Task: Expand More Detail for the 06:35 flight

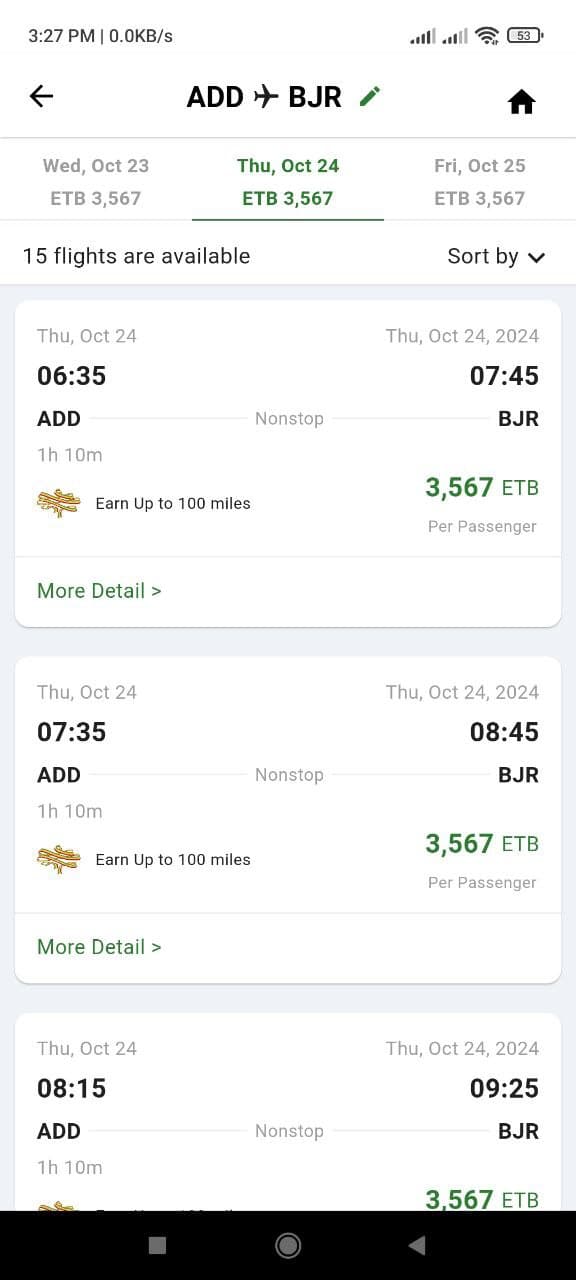Action: point(99,591)
